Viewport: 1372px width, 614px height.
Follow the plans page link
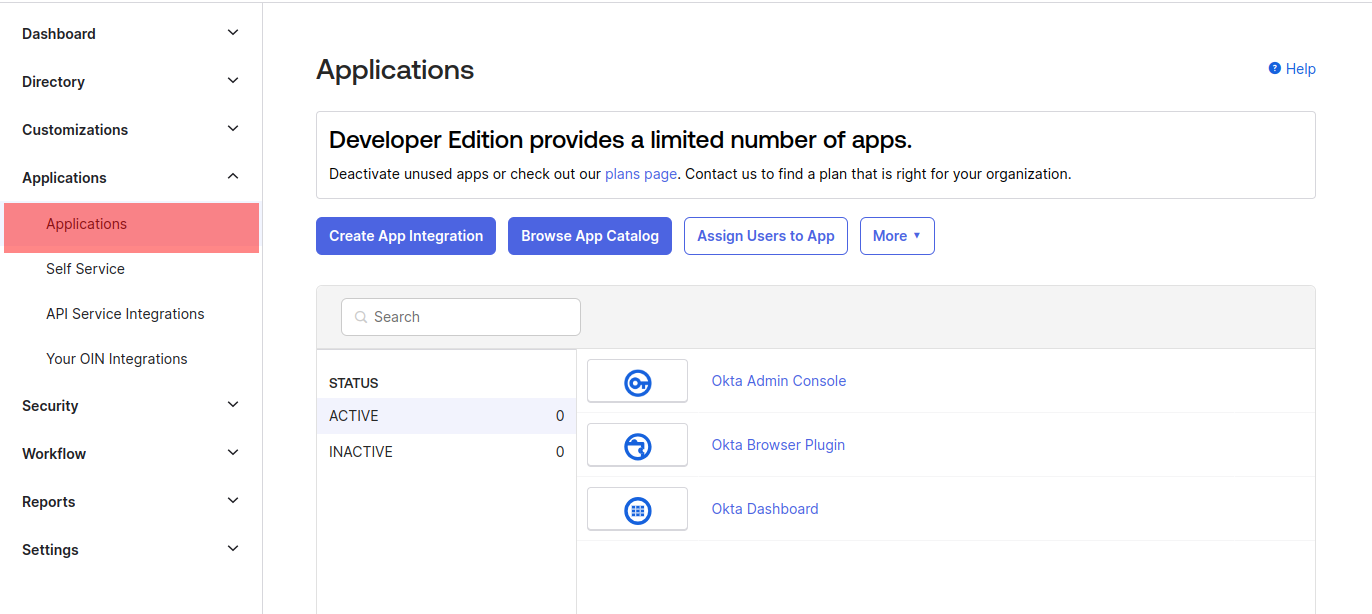(x=640, y=174)
